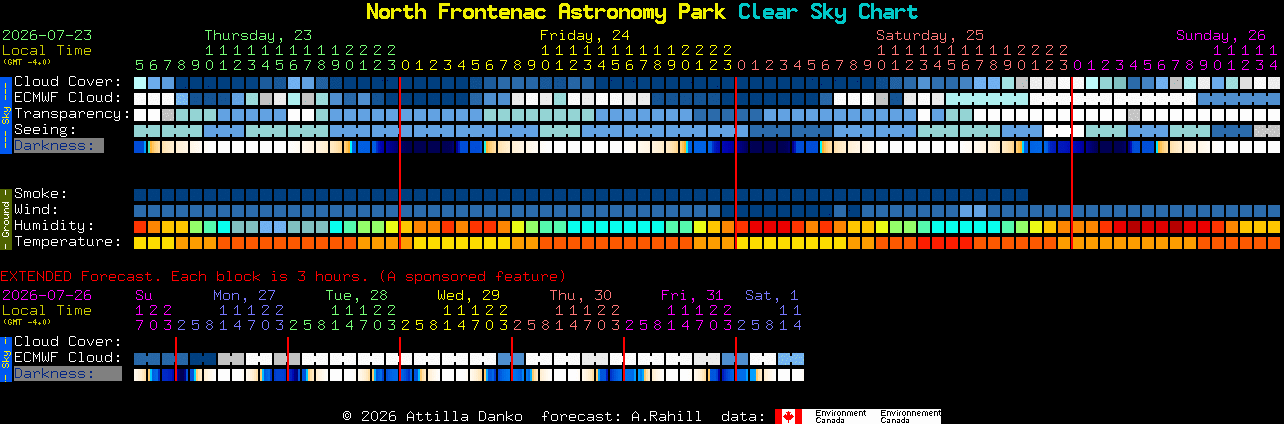Open the highlighted Darkness label in main chart
The height and width of the screenshot is (424, 1284).
pos(58,145)
